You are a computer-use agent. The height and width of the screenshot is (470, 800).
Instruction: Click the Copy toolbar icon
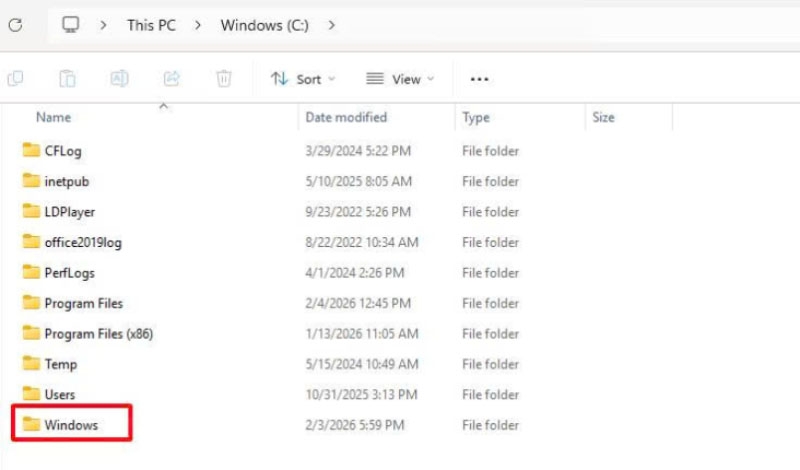[15, 79]
